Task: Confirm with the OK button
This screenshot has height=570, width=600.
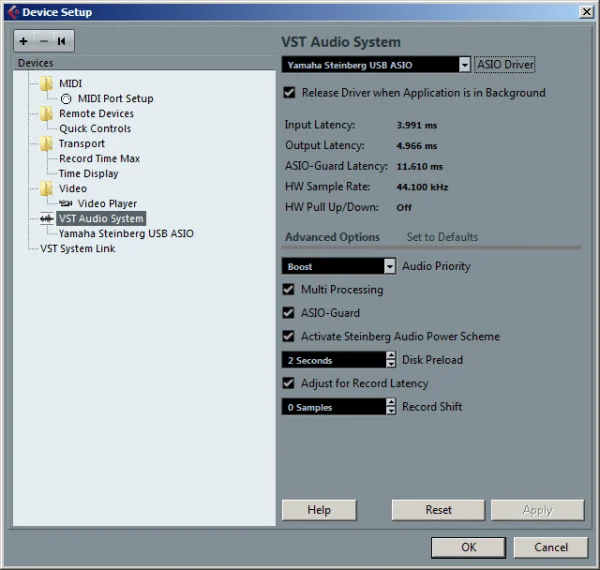Action: point(469,547)
